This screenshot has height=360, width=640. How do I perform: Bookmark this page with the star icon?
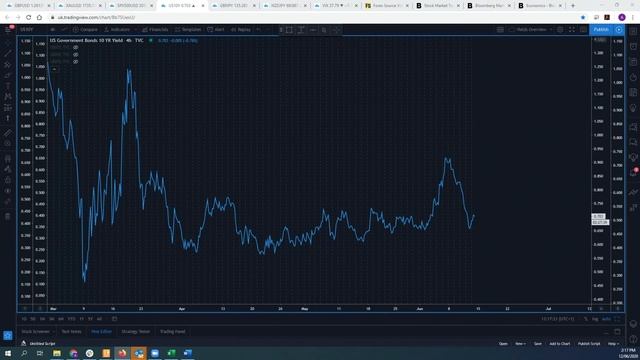[583, 17]
